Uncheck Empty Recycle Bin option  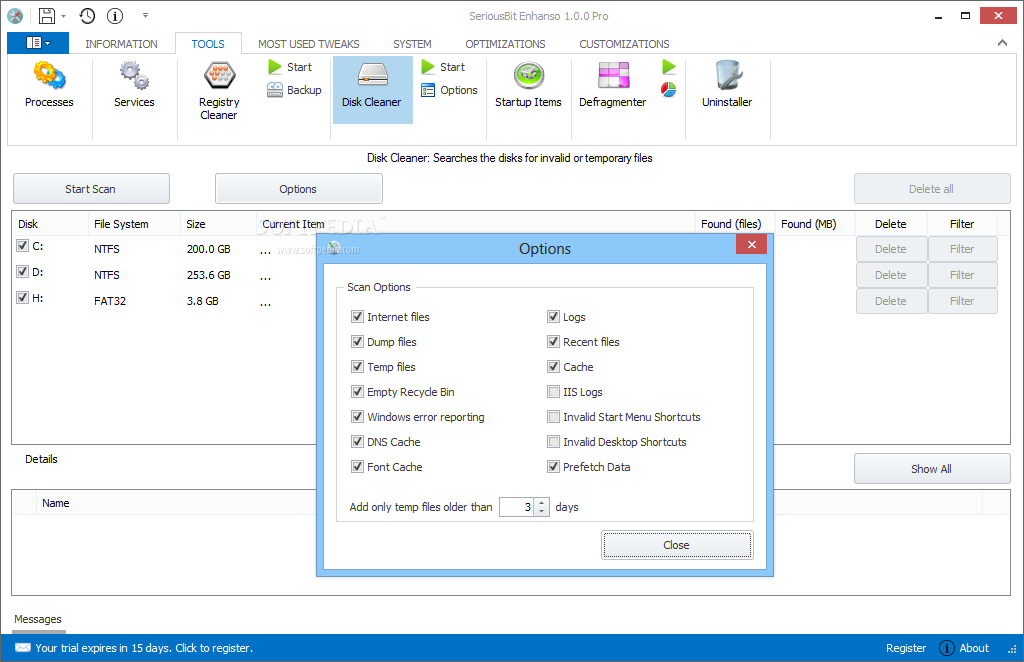click(x=357, y=392)
